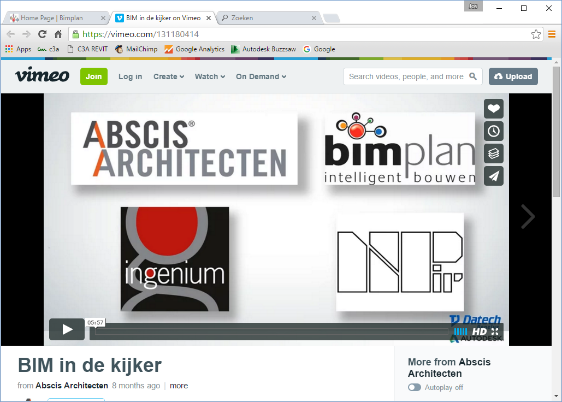Open browser home page icon
Viewport: 562px width, 402px height.
pos(58,34)
